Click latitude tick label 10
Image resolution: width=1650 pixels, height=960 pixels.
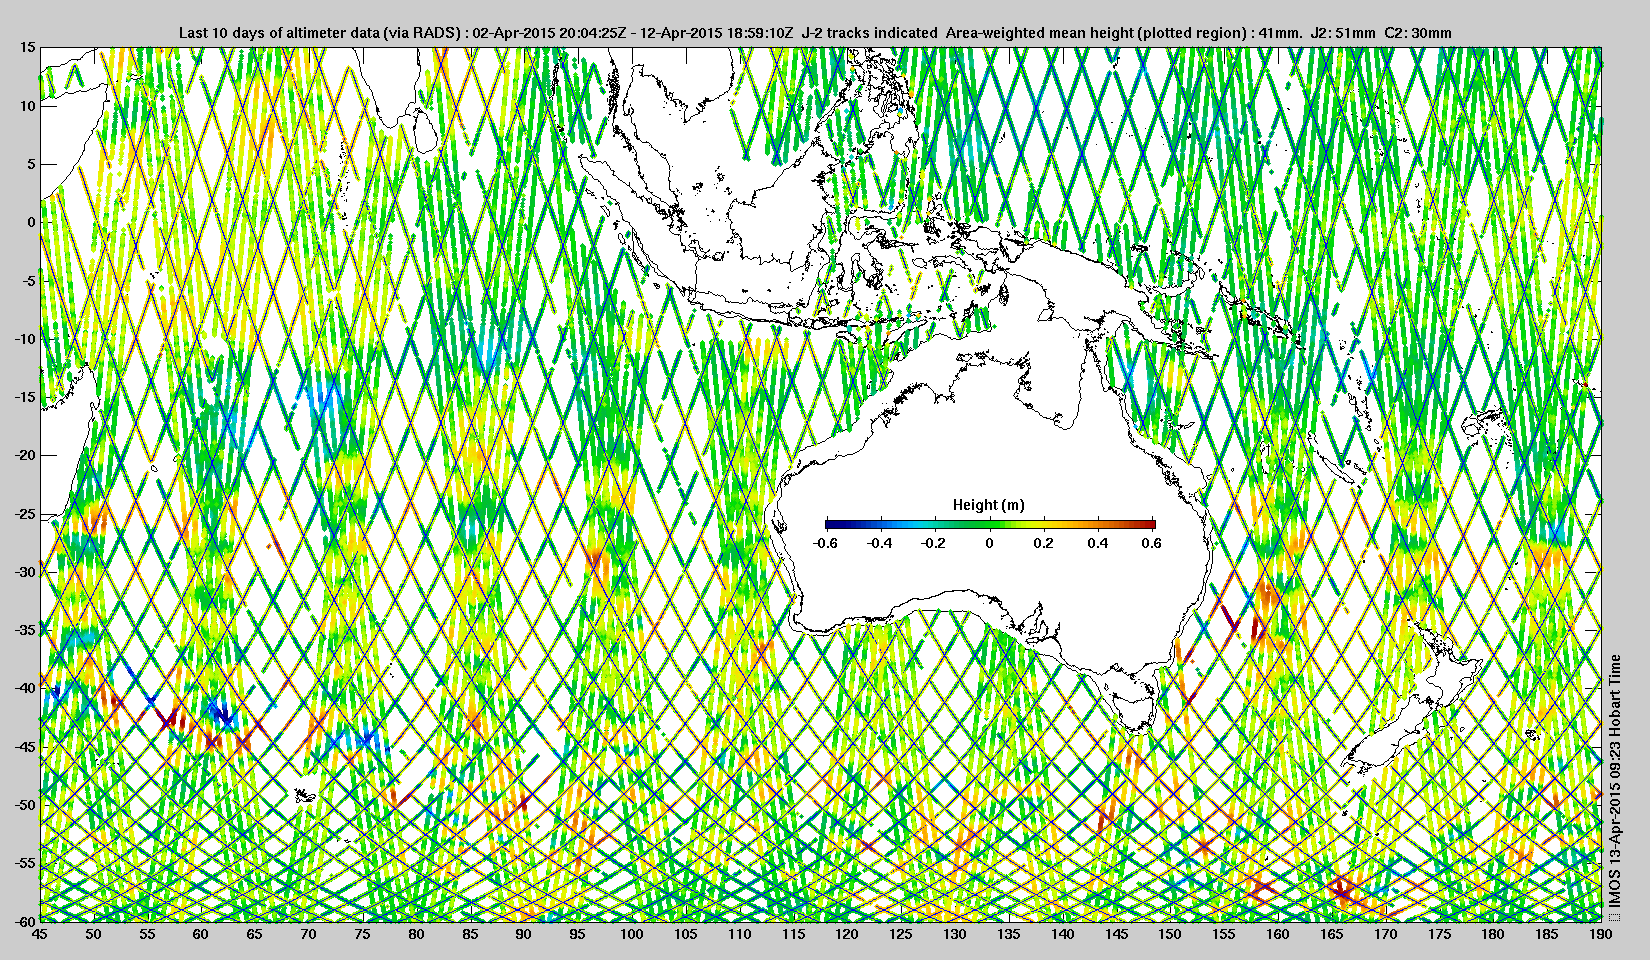[27, 105]
